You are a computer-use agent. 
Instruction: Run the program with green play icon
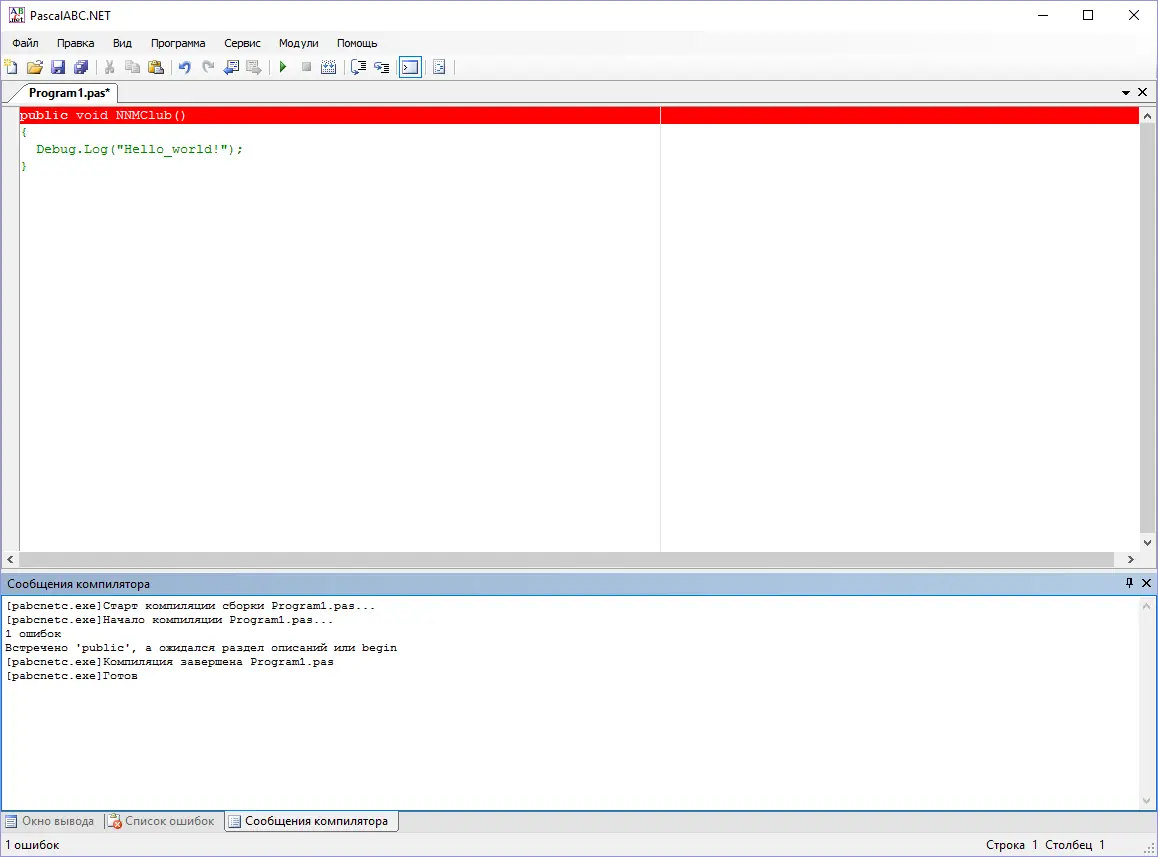click(x=283, y=67)
